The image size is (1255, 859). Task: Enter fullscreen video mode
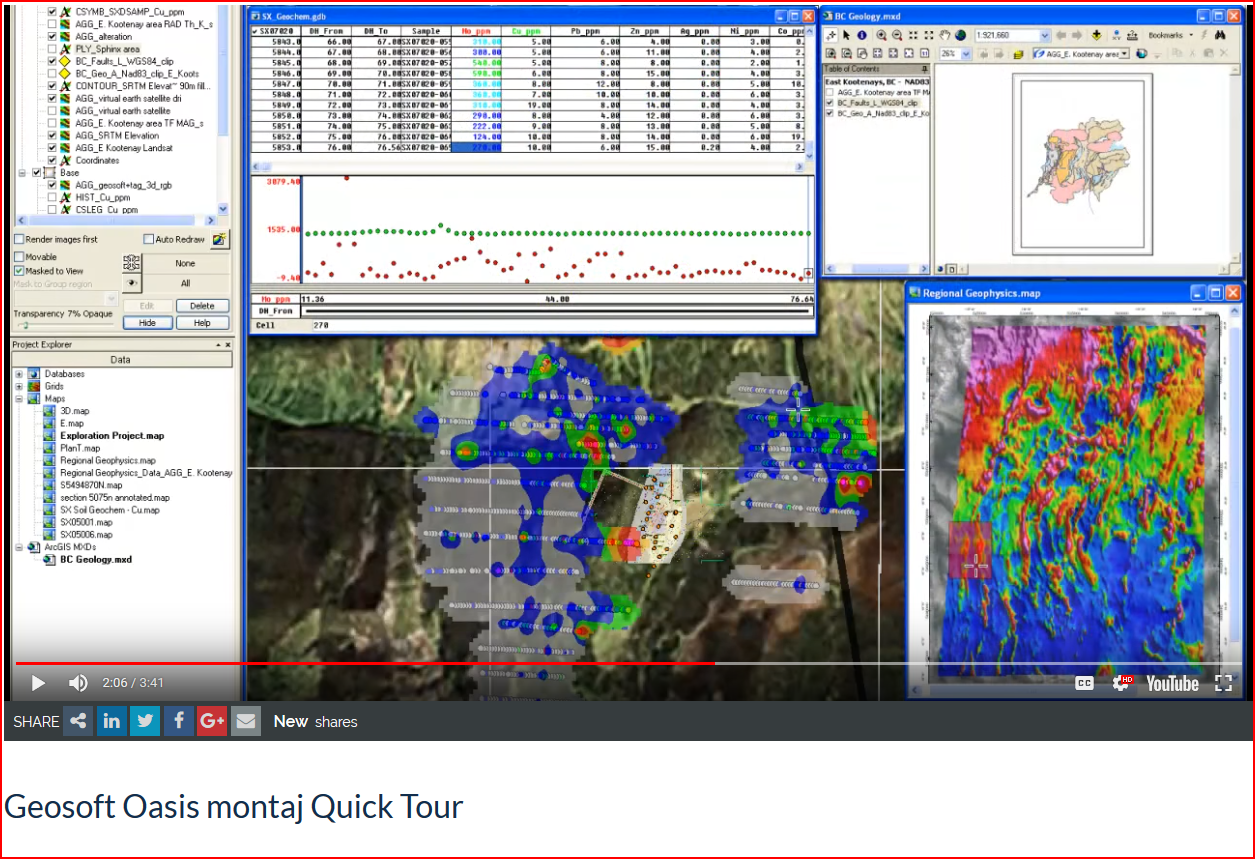(1223, 683)
